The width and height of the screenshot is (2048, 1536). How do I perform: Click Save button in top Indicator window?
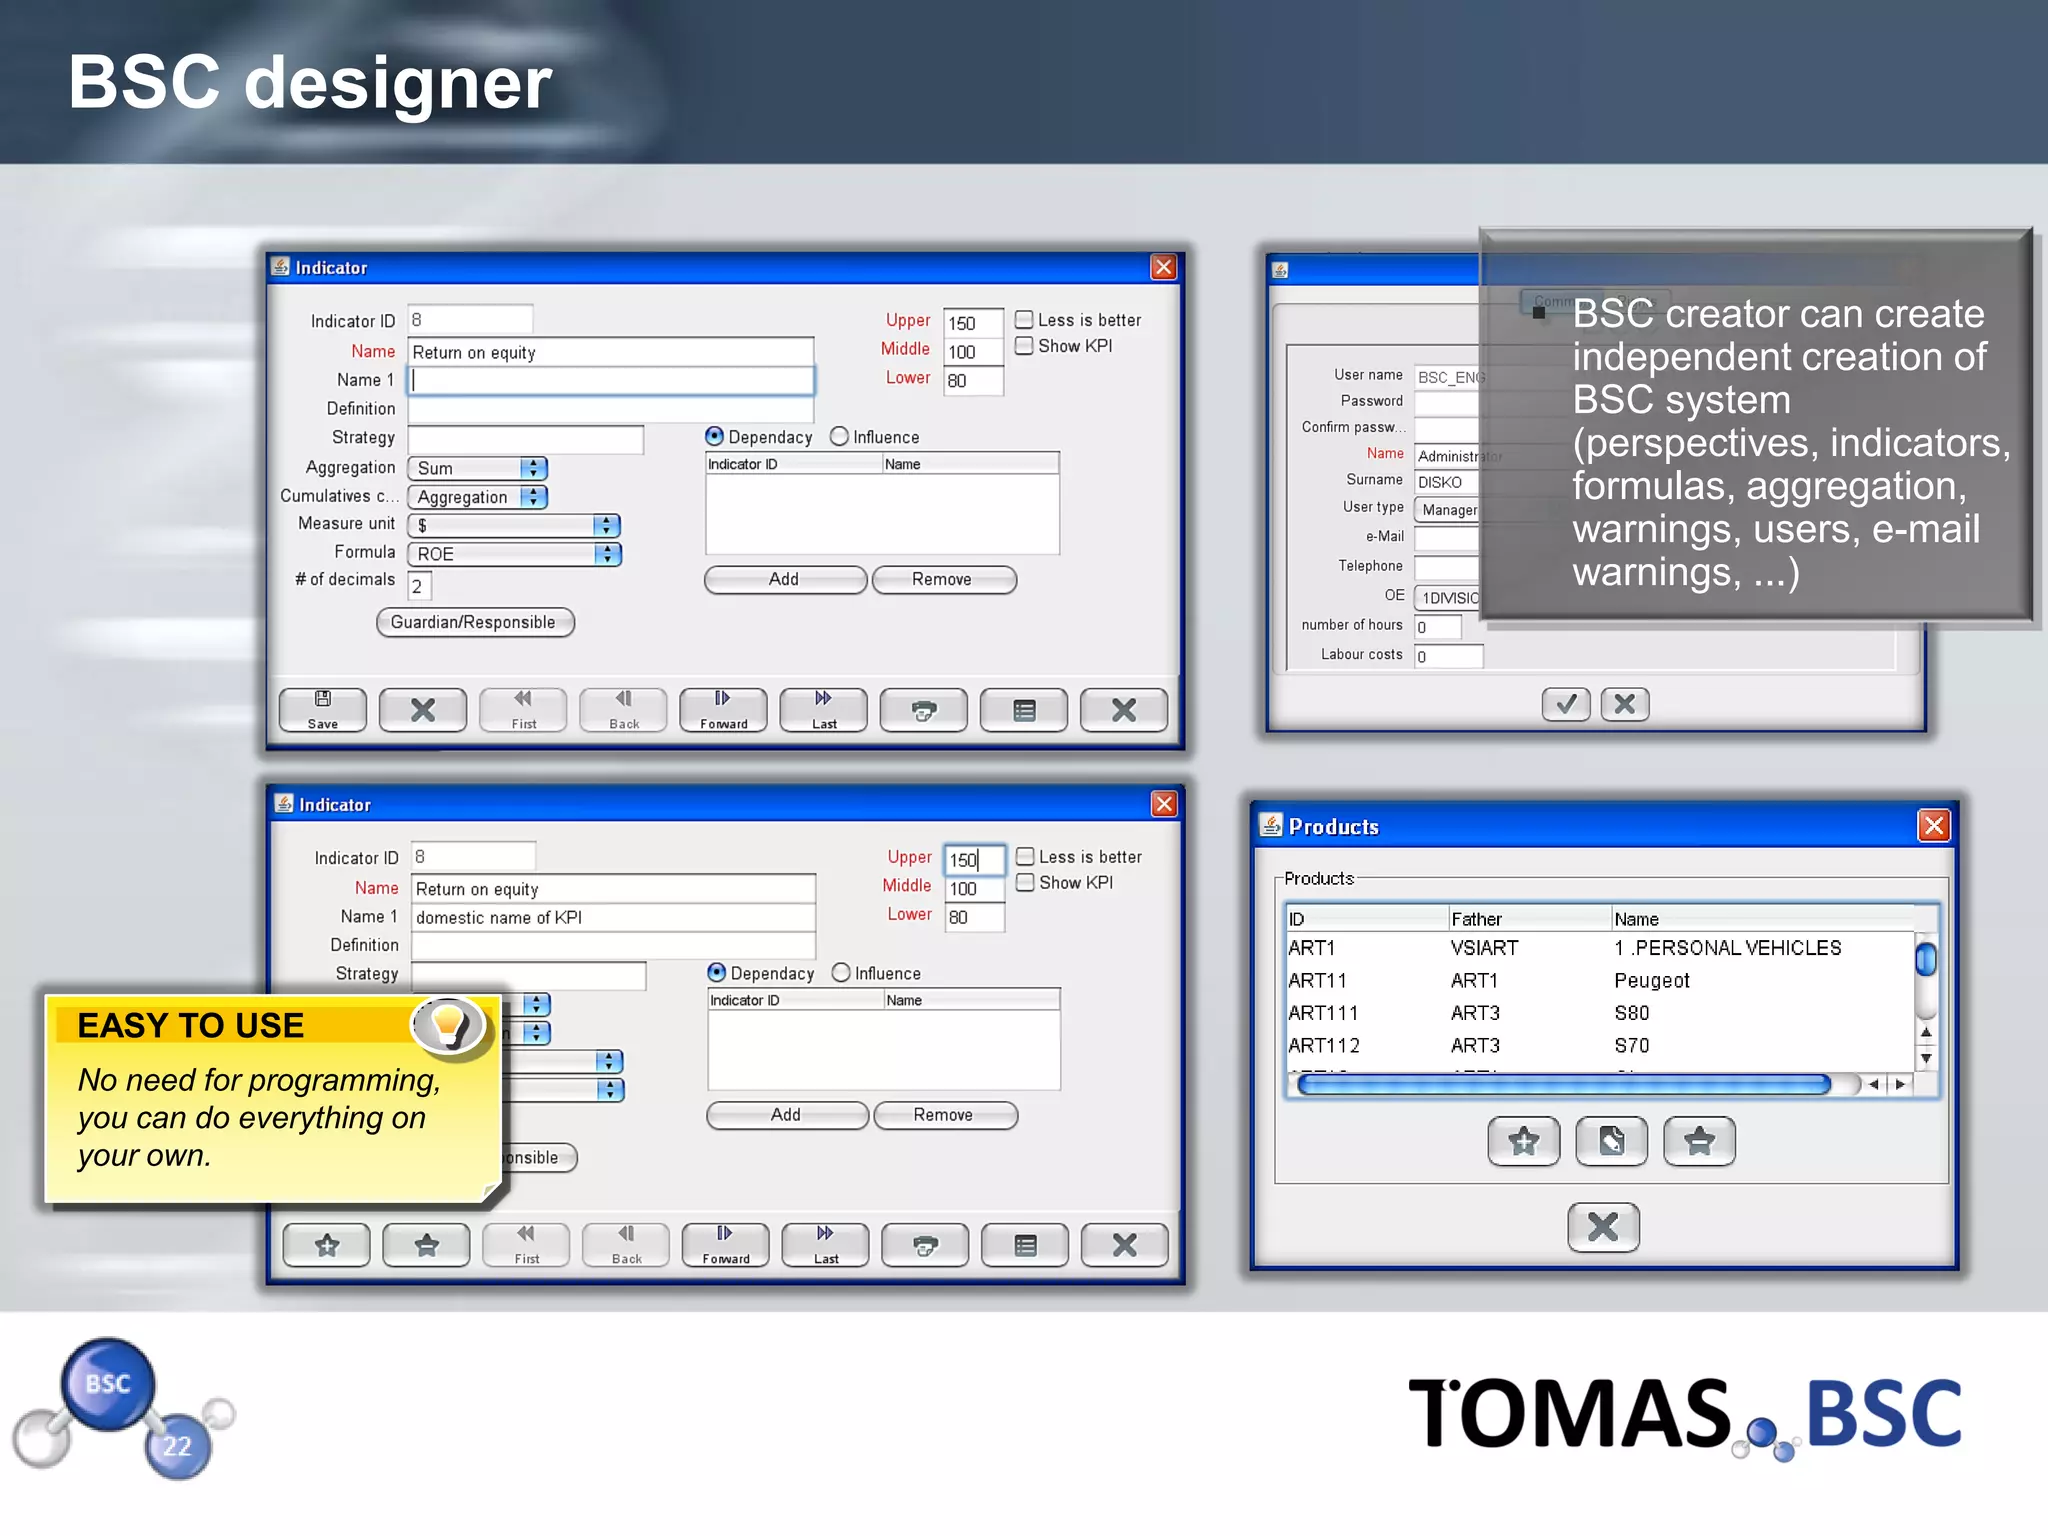click(322, 710)
